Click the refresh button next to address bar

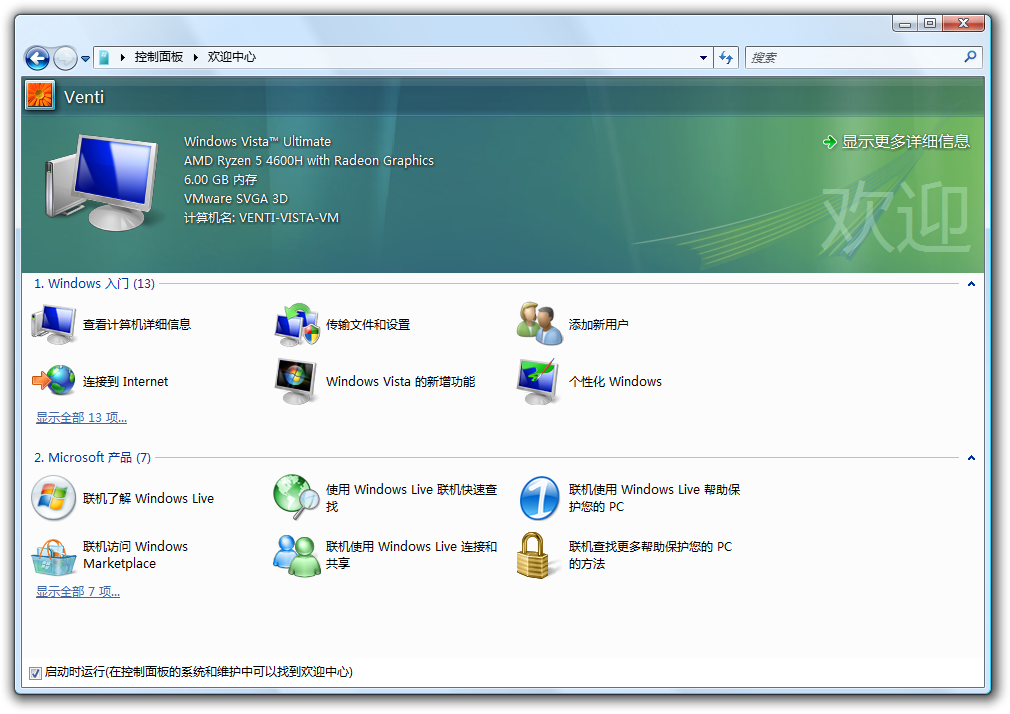tap(726, 57)
